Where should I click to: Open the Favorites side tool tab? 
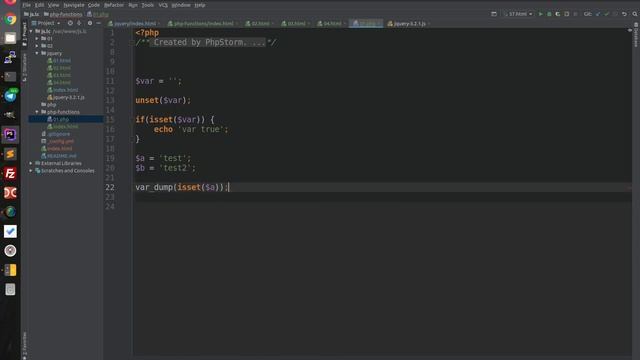coord(24,345)
